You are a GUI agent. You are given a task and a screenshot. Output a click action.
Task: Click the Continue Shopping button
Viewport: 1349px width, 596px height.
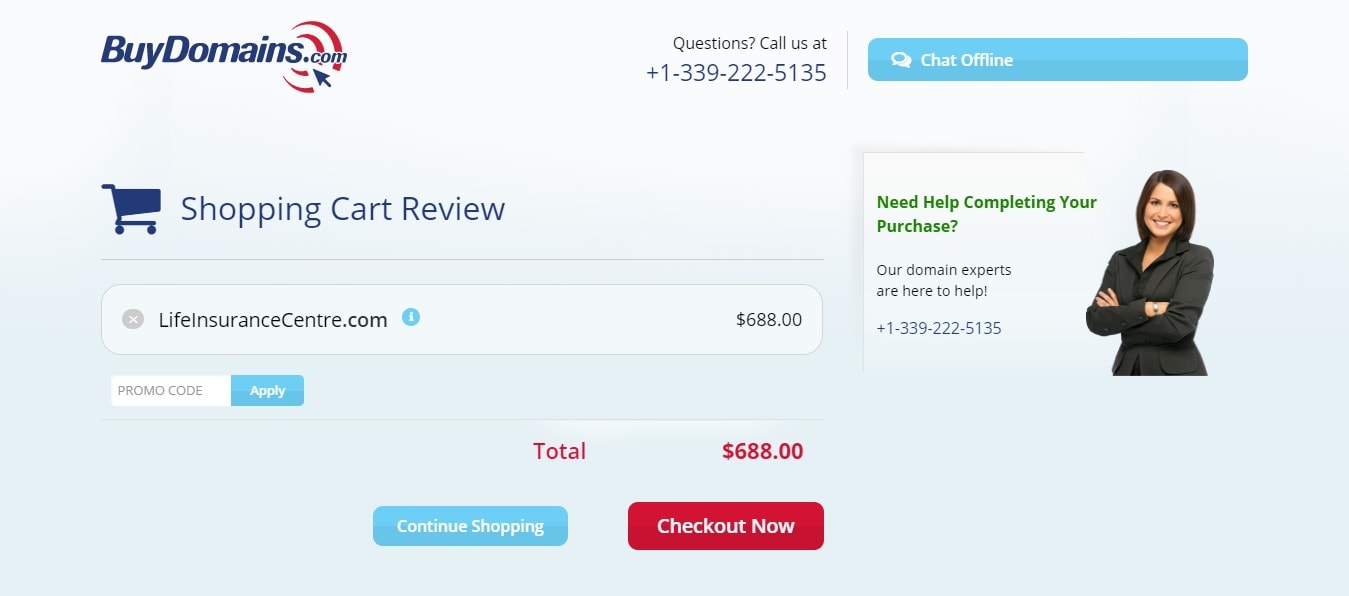pos(470,526)
